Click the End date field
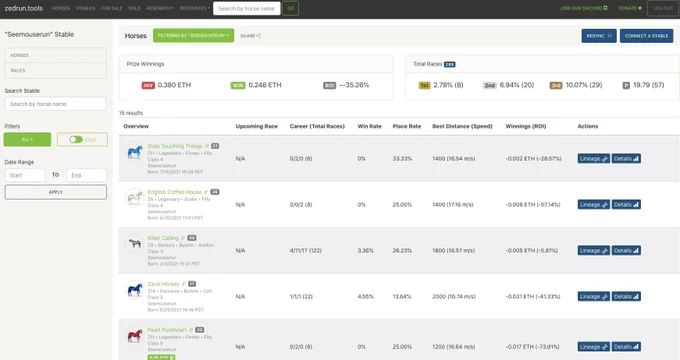Image resolution: width=680 pixels, height=360 pixels. coord(86,175)
